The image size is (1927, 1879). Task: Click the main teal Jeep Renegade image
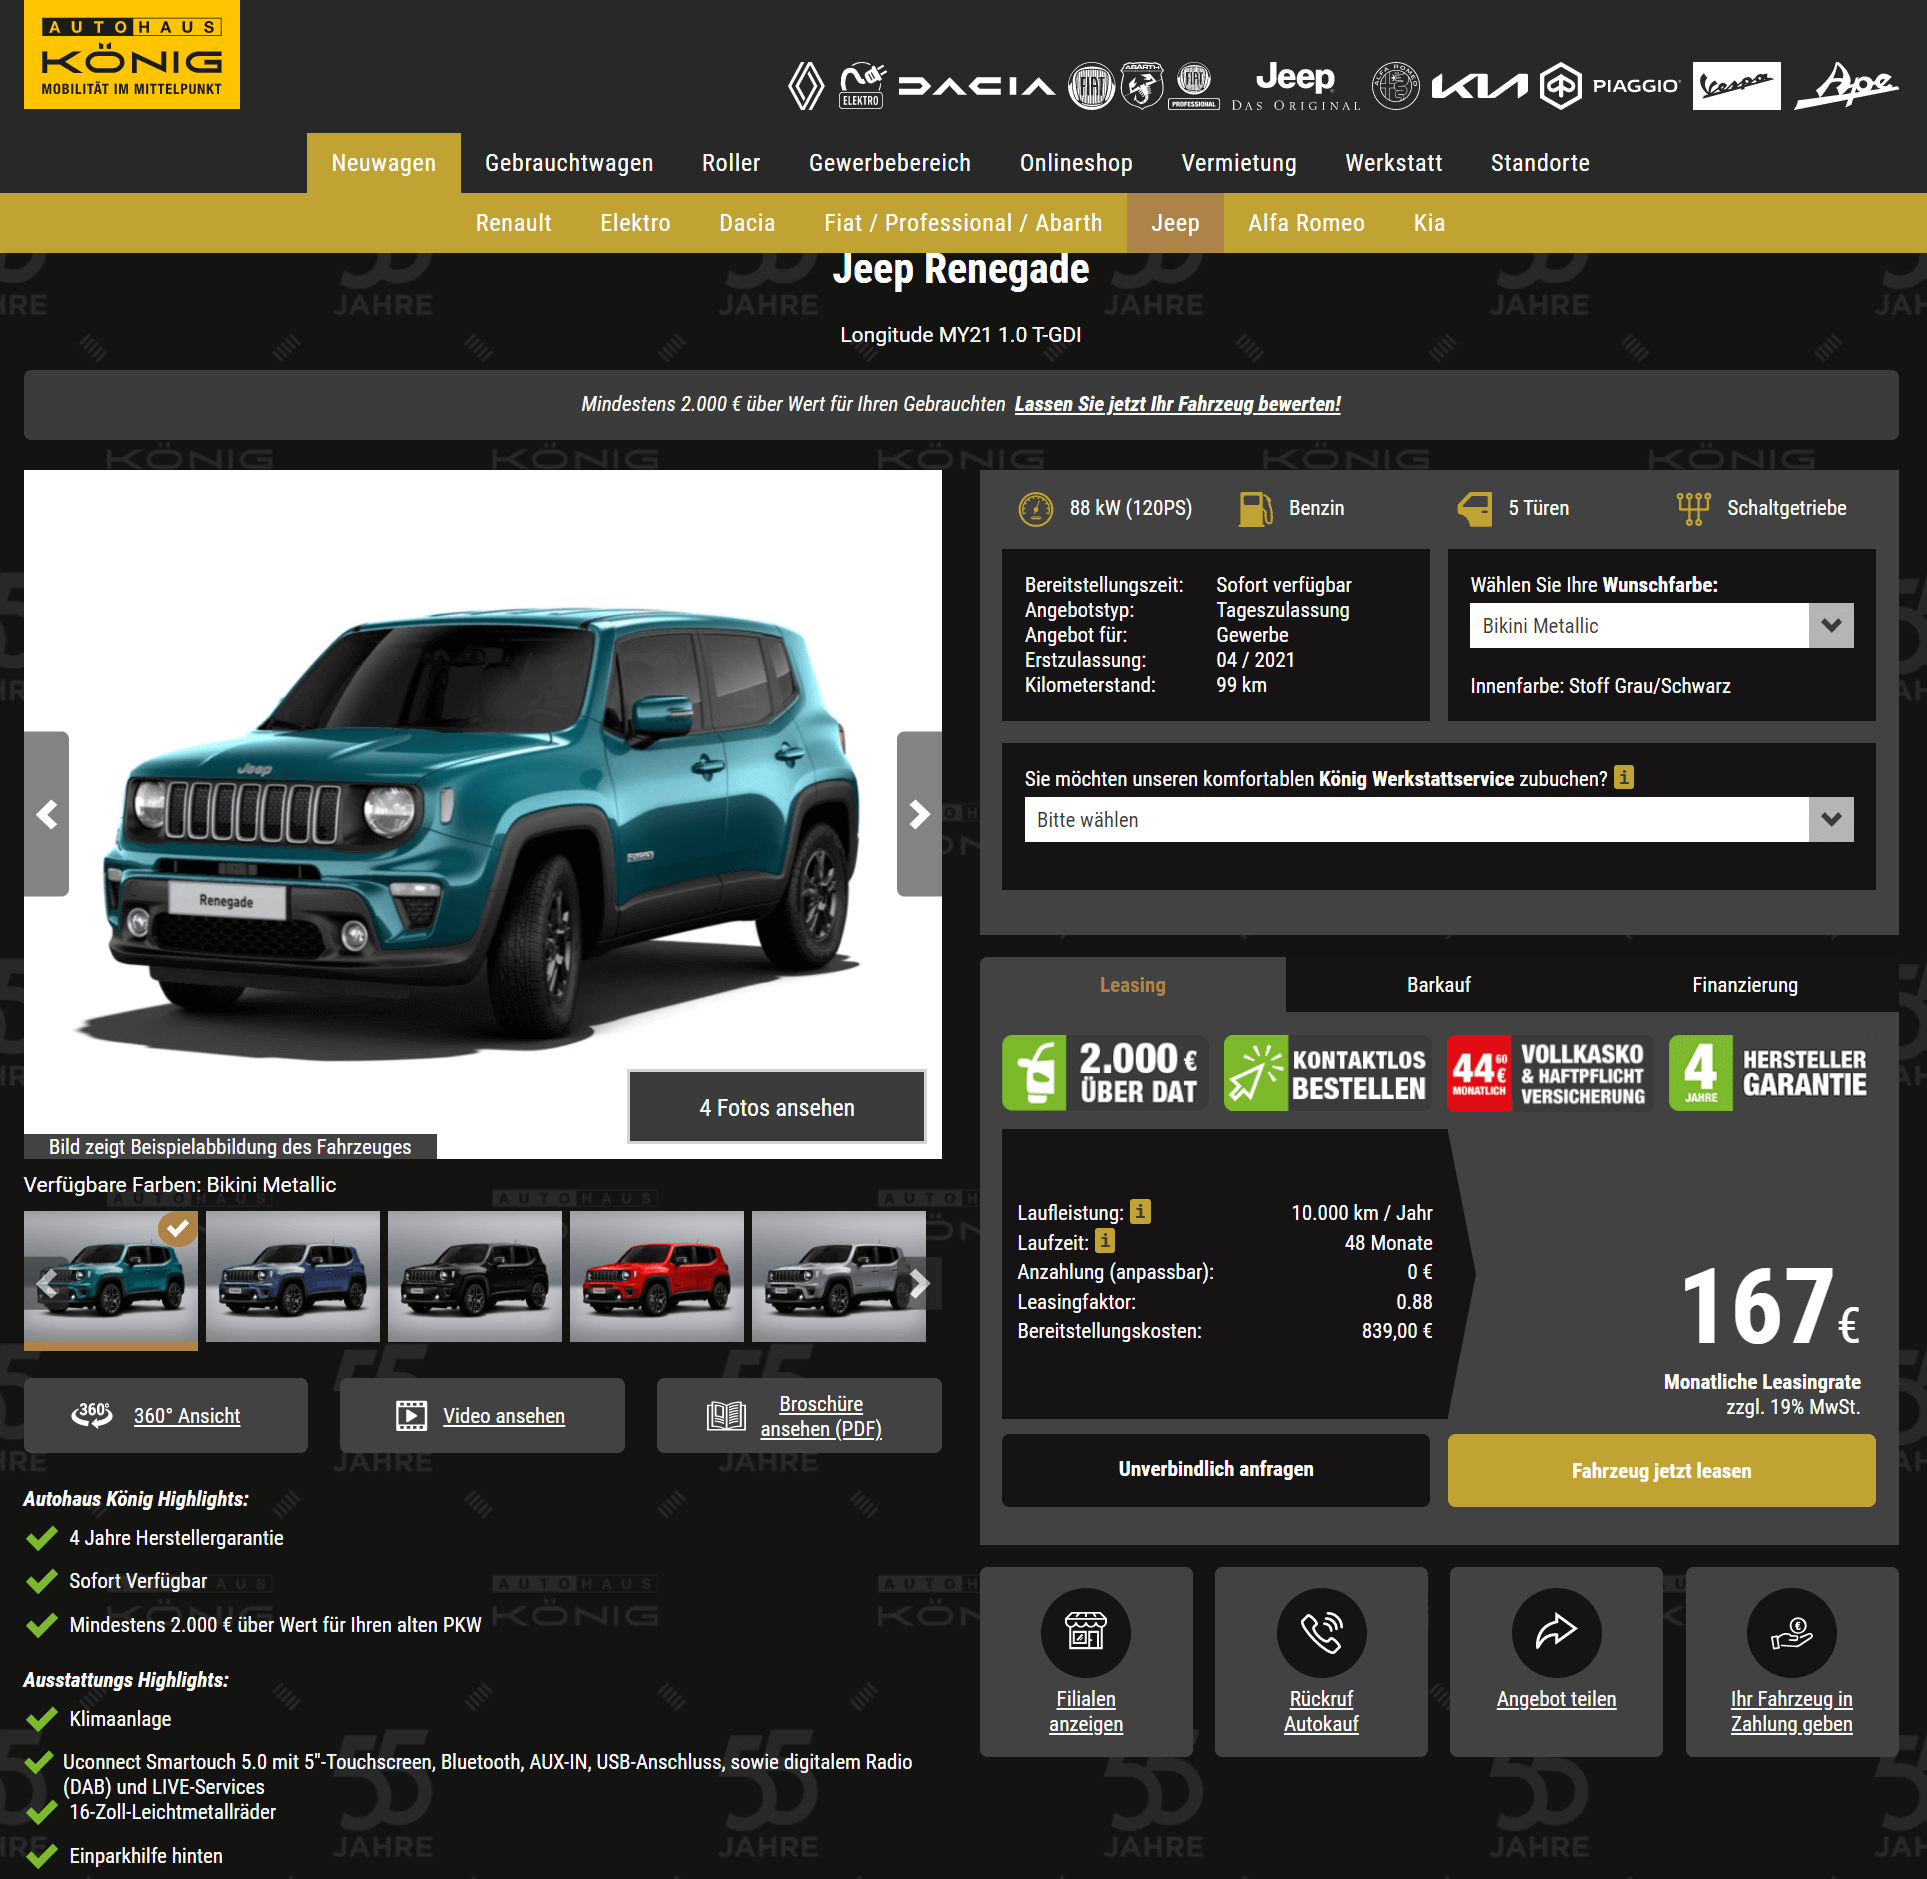(483, 814)
